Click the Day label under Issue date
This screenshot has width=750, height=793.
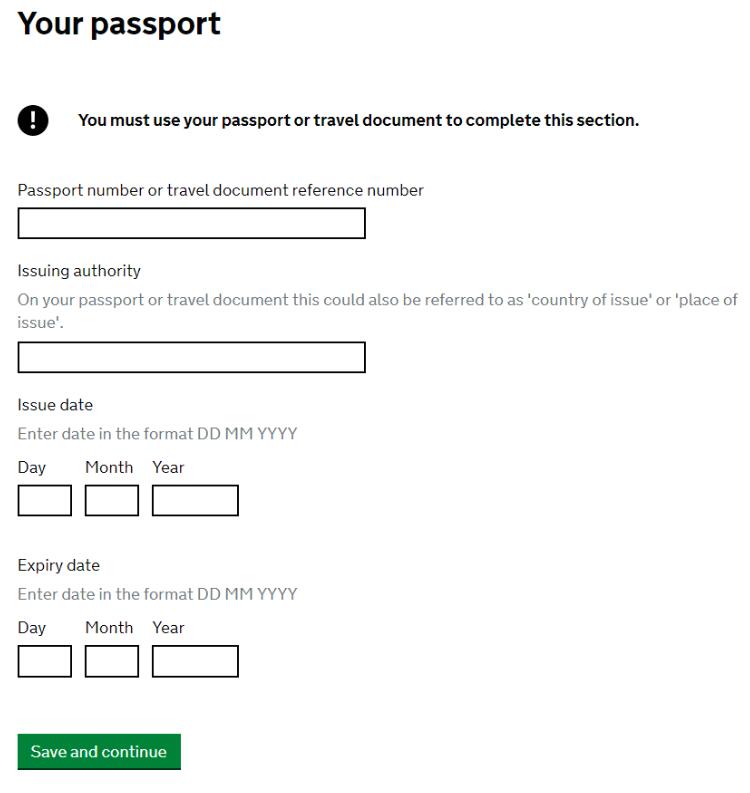(32, 467)
